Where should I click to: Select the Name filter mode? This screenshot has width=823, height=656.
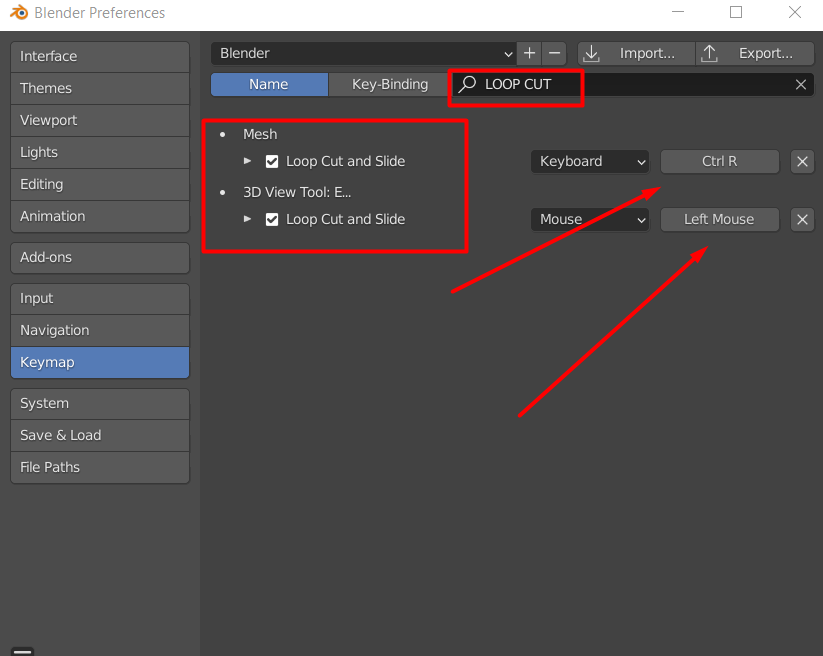coord(269,84)
